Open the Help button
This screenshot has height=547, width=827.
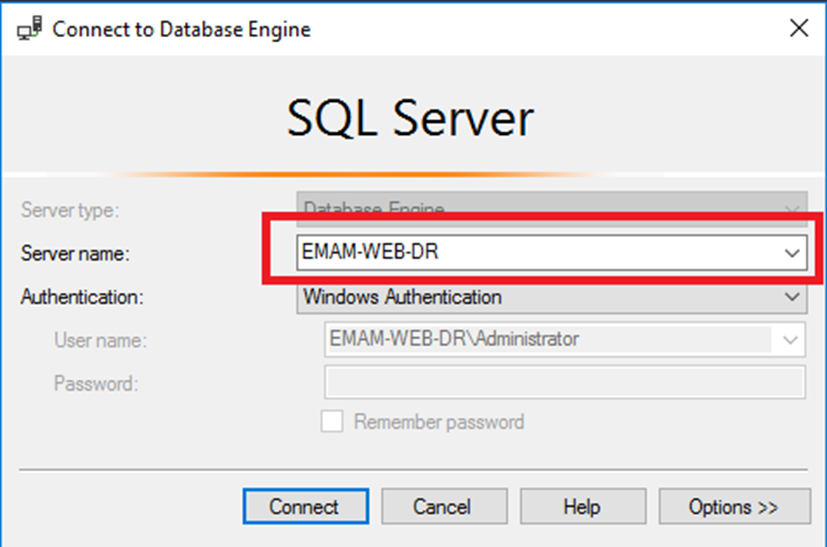coord(583,506)
